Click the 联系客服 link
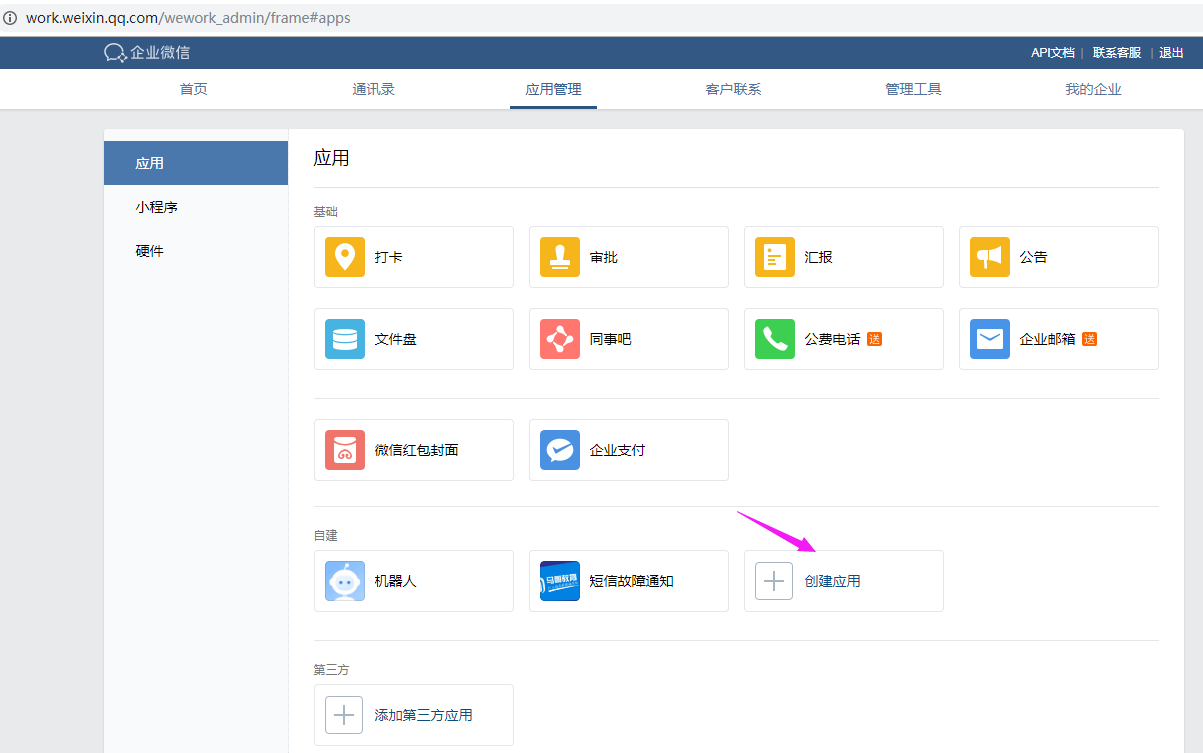The height and width of the screenshot is (753, 1203). point(1117,53)
